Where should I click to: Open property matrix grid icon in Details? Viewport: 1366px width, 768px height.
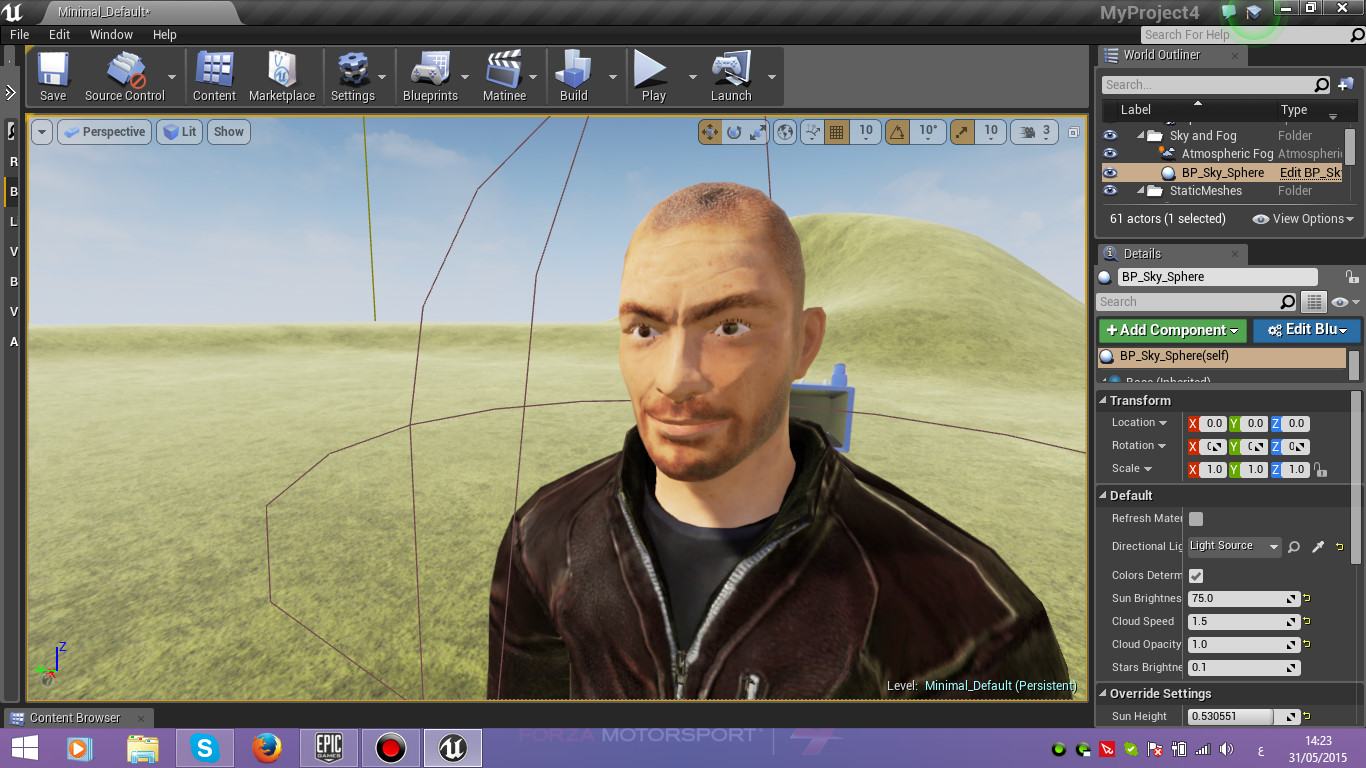click(x=1313, y=302)
